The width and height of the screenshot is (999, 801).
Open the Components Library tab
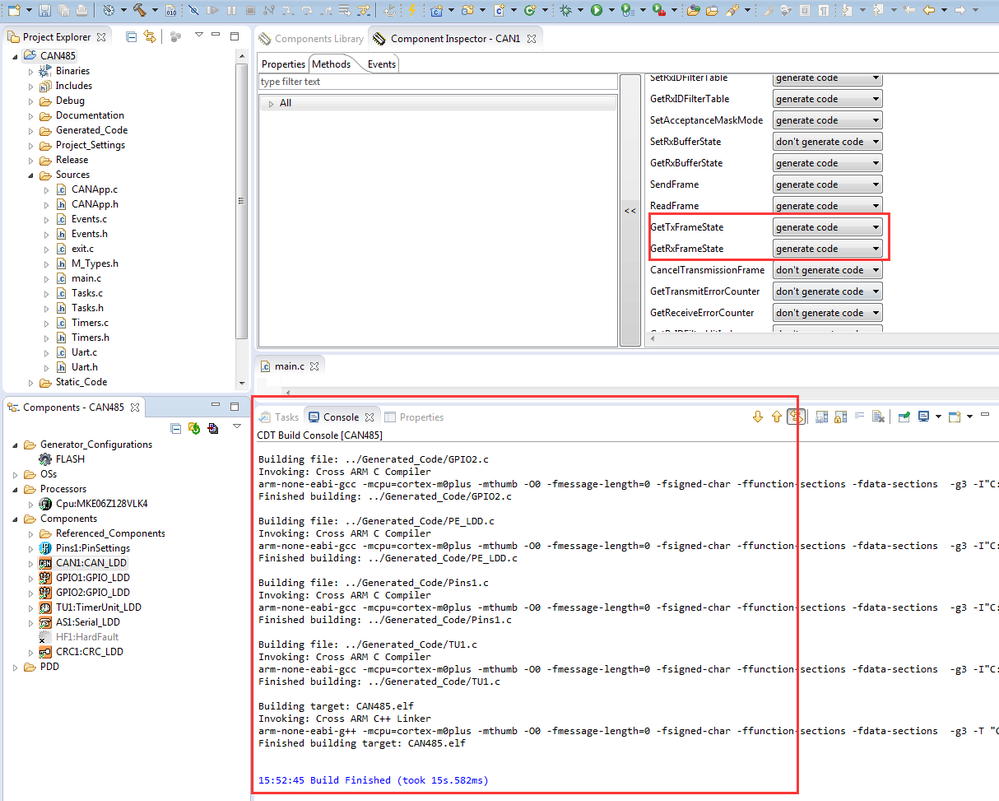click(x=311, y=39)
